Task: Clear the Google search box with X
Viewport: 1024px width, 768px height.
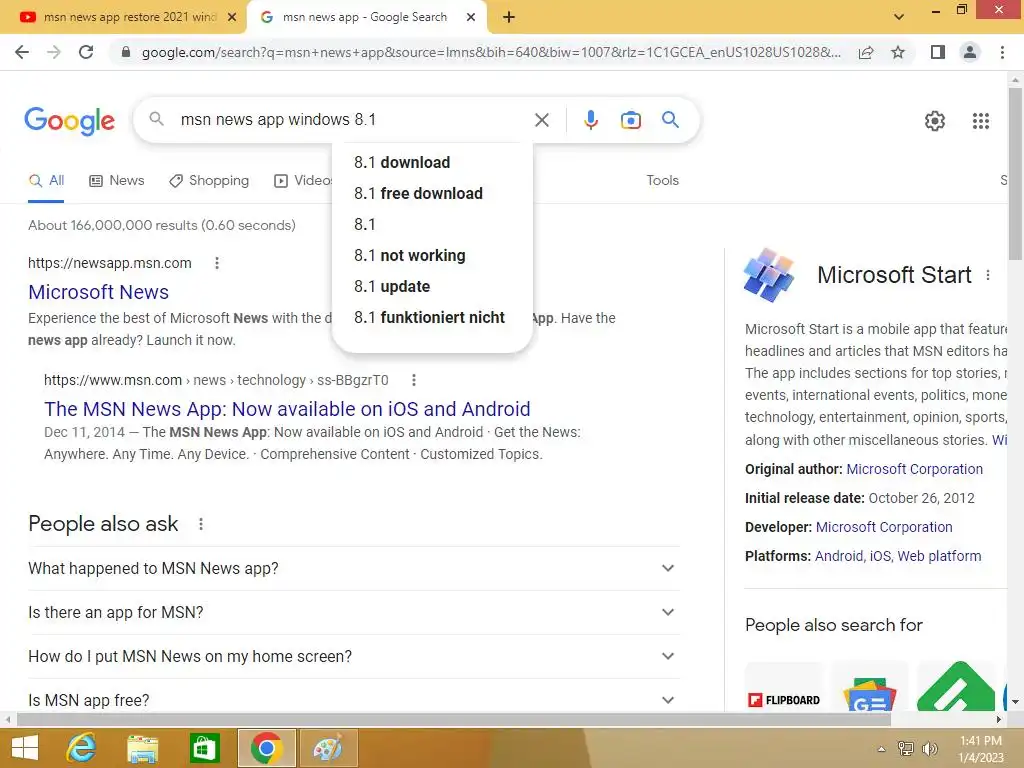Action: click(x=541, y=120)
